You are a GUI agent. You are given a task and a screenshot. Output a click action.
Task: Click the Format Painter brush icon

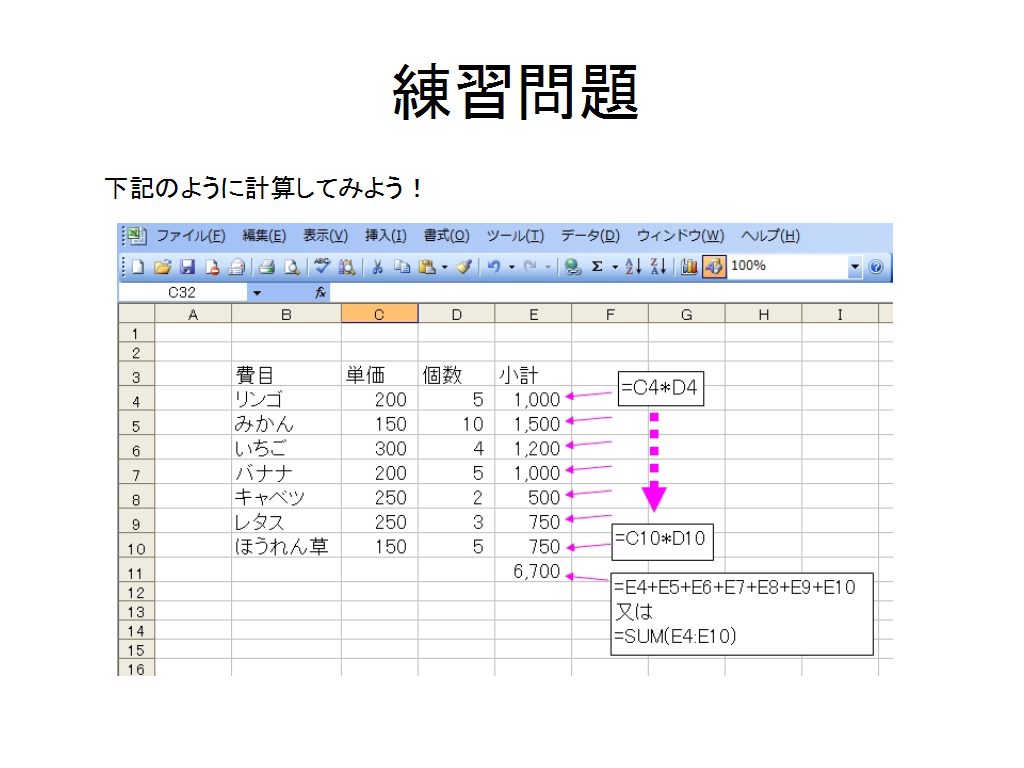[463, 267]
